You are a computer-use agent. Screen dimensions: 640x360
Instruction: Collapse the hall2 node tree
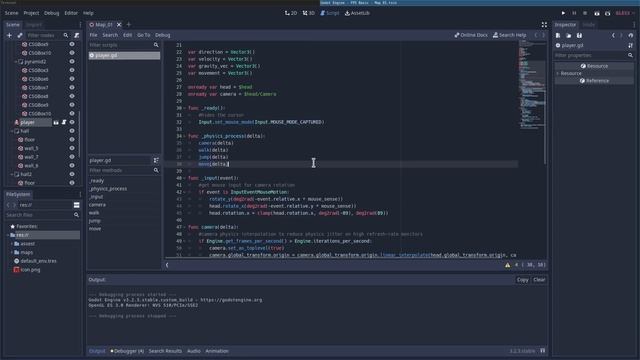(x=12, y=174)
